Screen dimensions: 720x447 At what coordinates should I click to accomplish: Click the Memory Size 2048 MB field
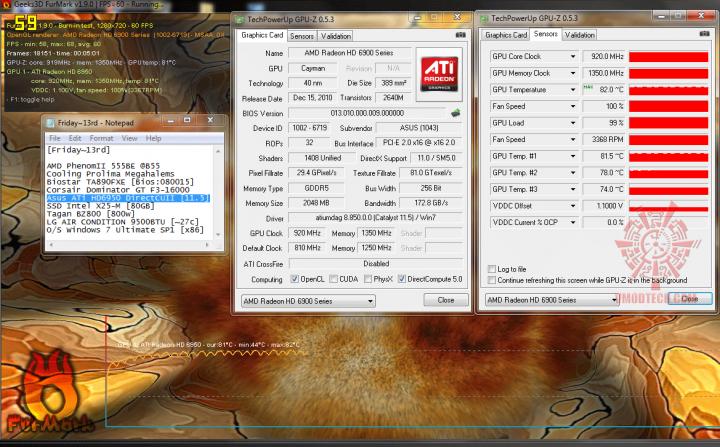pyautogui.click(x=316, y=203)
